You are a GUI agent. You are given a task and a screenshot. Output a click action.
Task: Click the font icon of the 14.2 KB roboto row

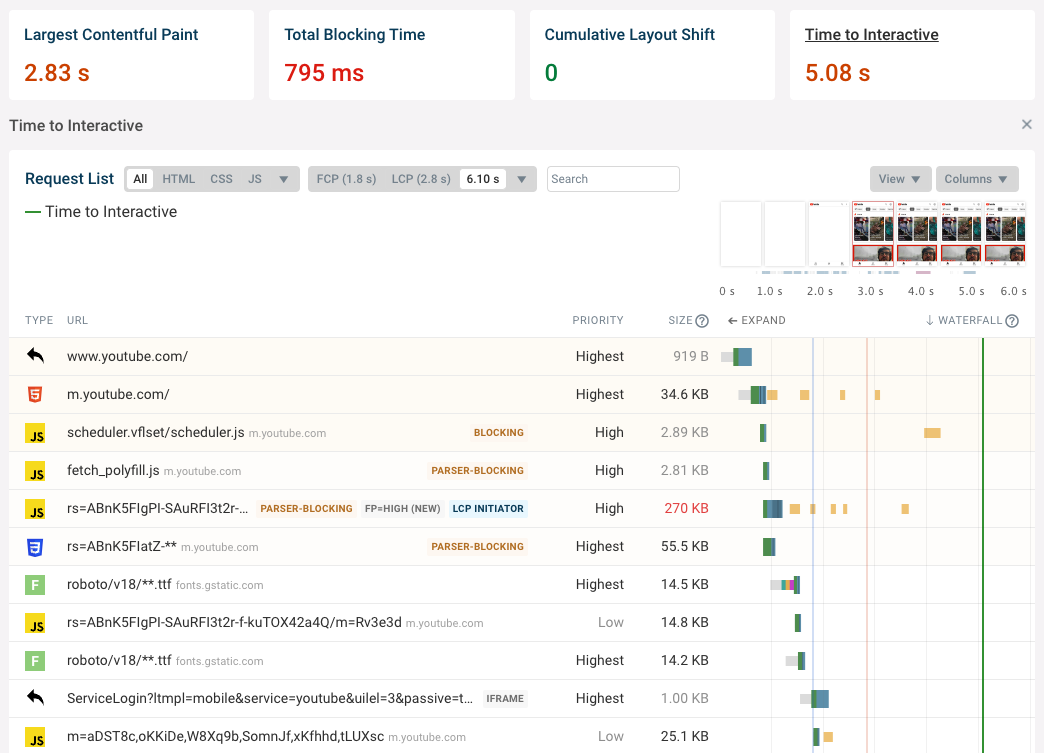(x=35, y=661)
